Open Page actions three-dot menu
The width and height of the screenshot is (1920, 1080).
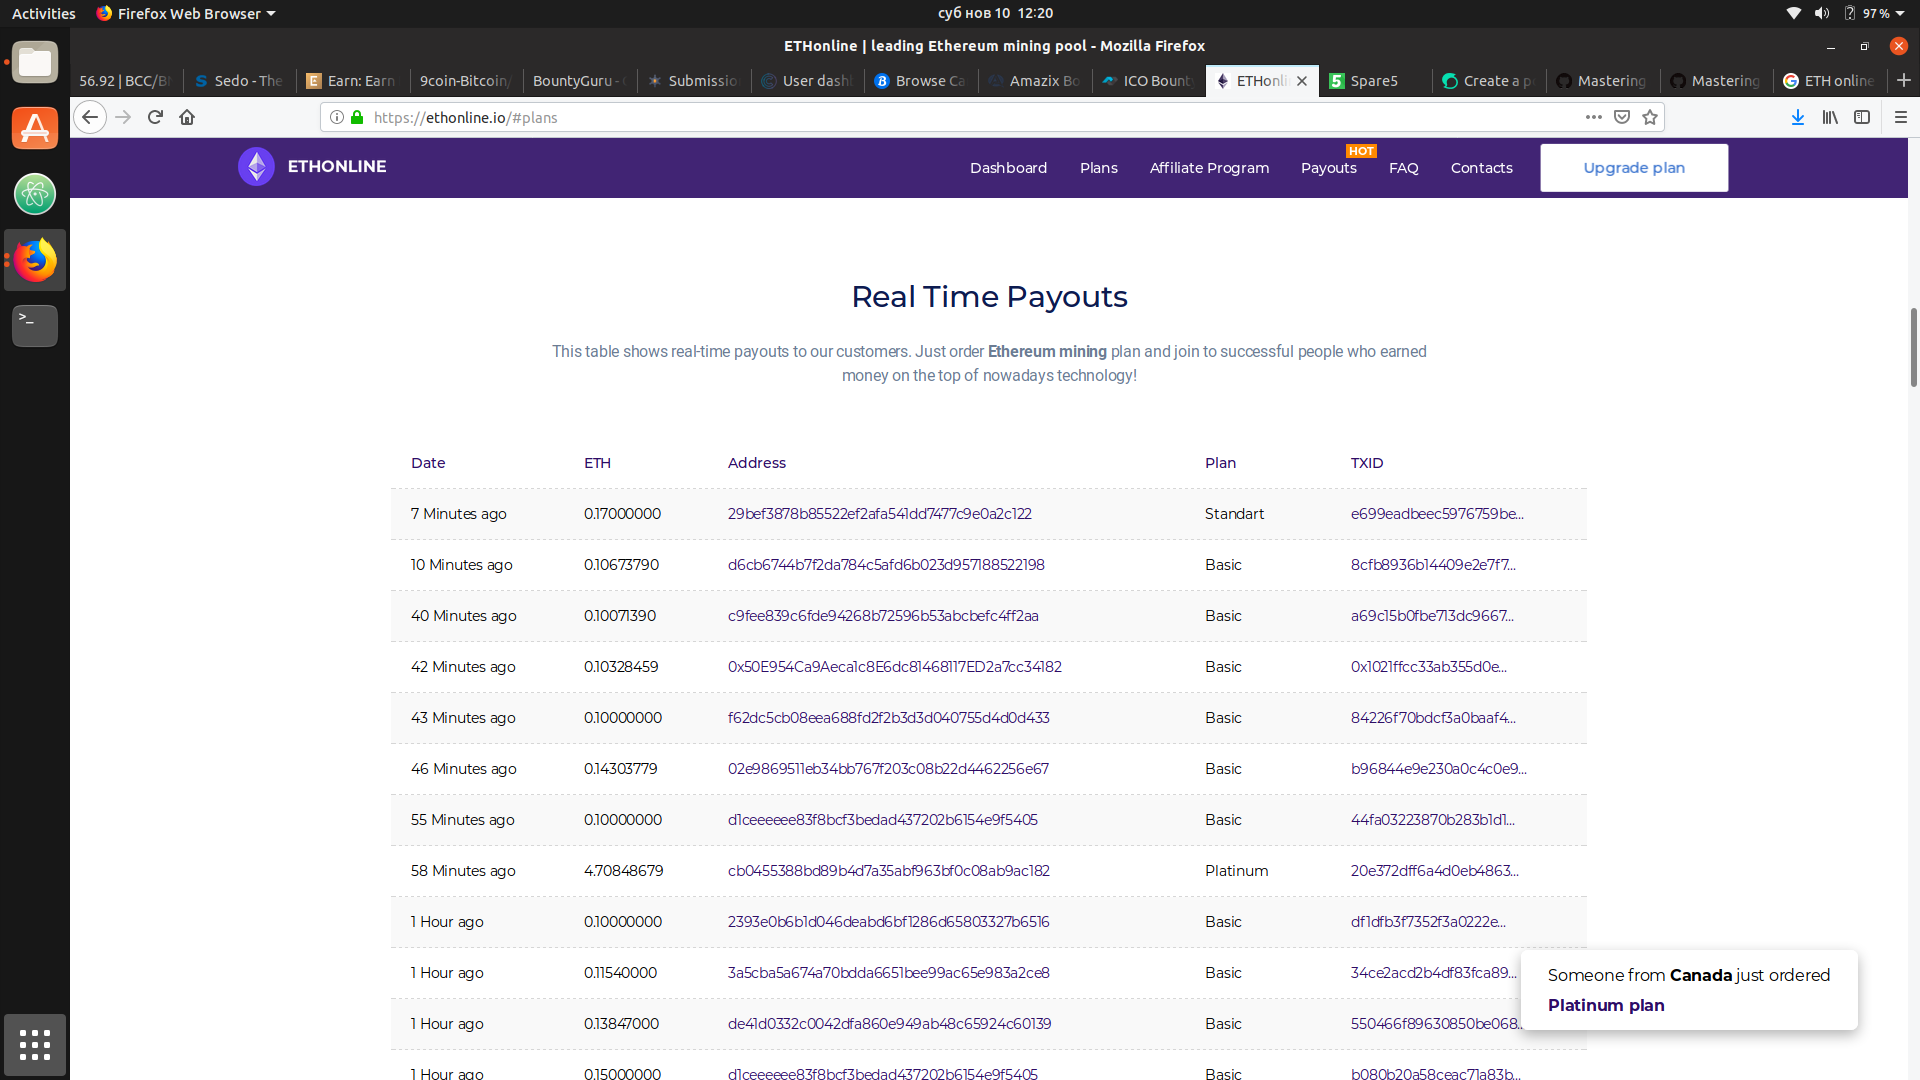1593,117
